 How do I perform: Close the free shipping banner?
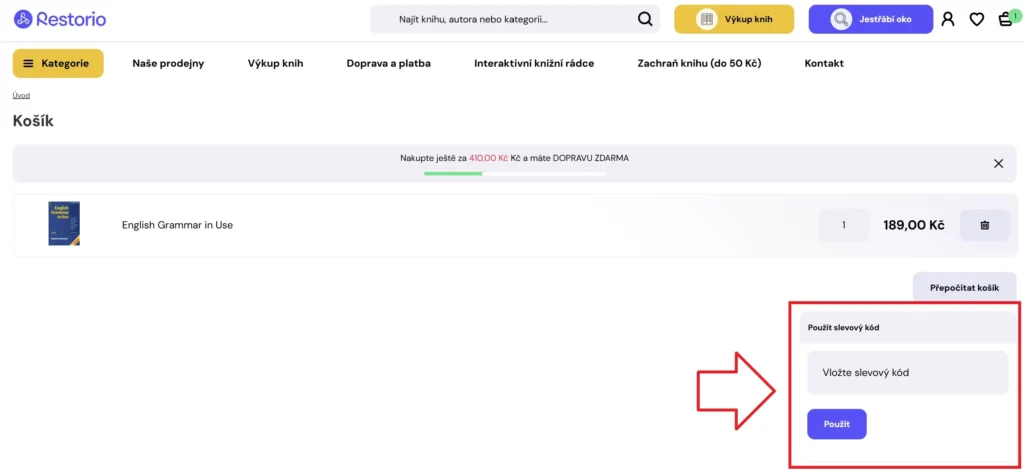[x=998, y=163]
